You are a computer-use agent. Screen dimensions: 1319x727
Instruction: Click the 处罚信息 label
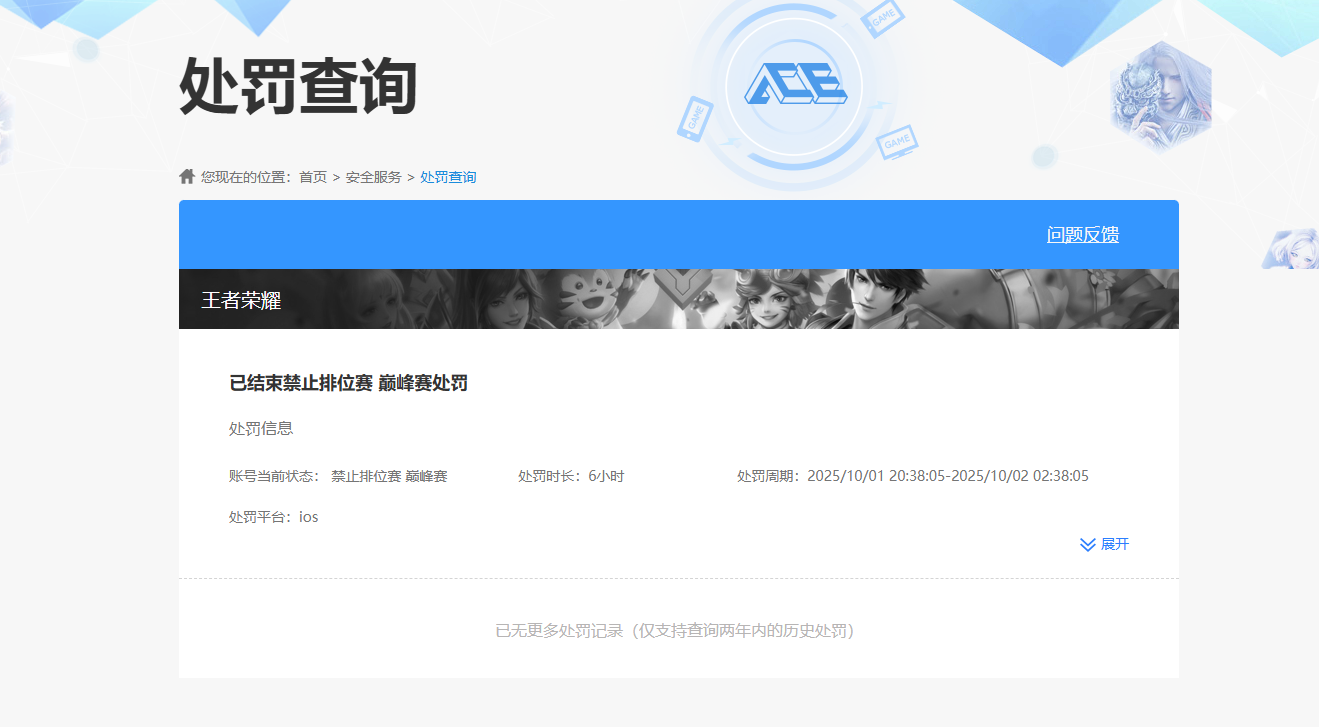tap(261, 428)
